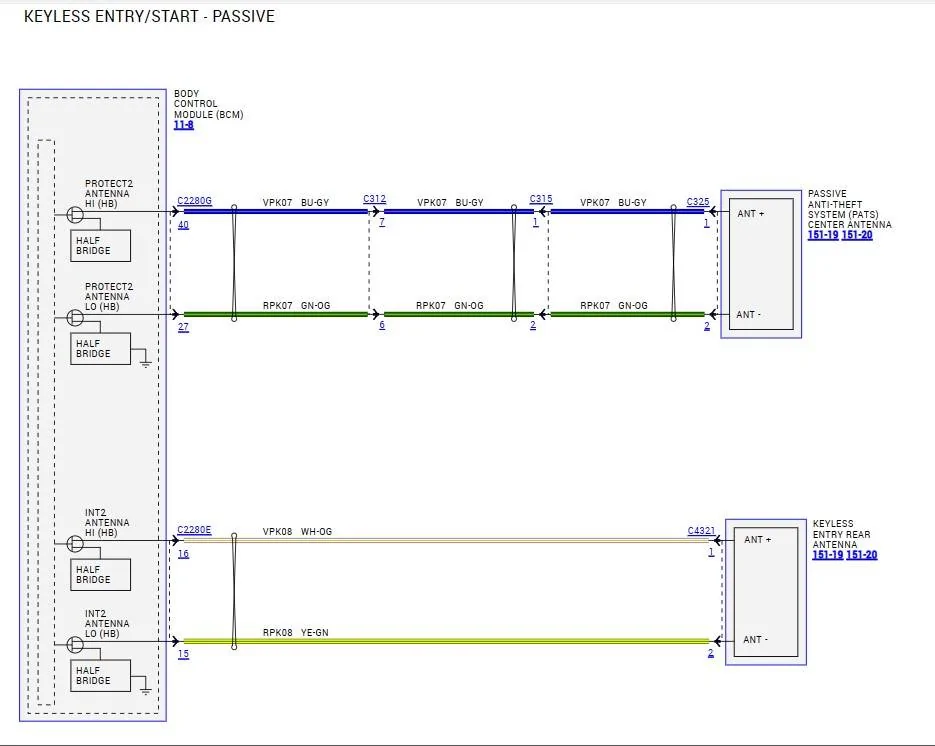Select pin 16 of C2280E

pos(184,554)
